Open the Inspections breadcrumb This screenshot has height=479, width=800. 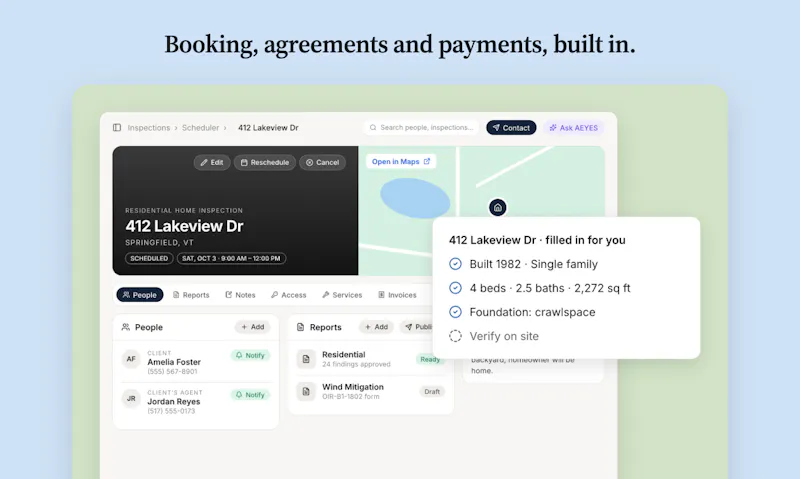pos(148,128)
